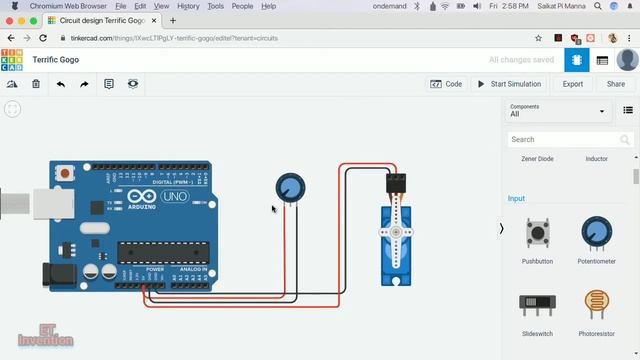Switch to circuit view icon
Image resolution: width=640 pixels, height=360 pixels.
coord(576,60)
